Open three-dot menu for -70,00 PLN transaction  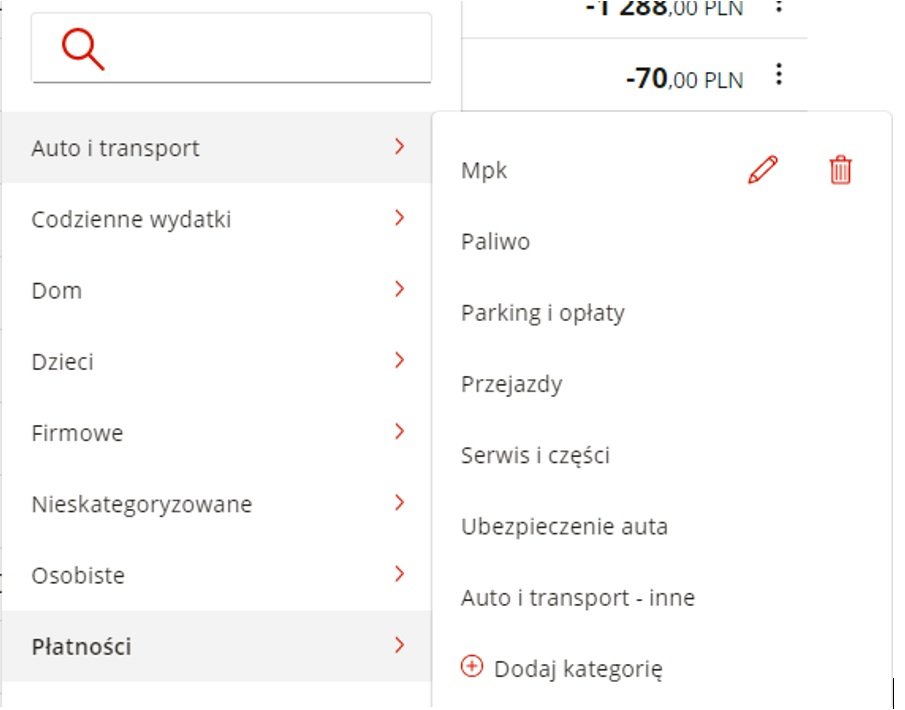779,74
